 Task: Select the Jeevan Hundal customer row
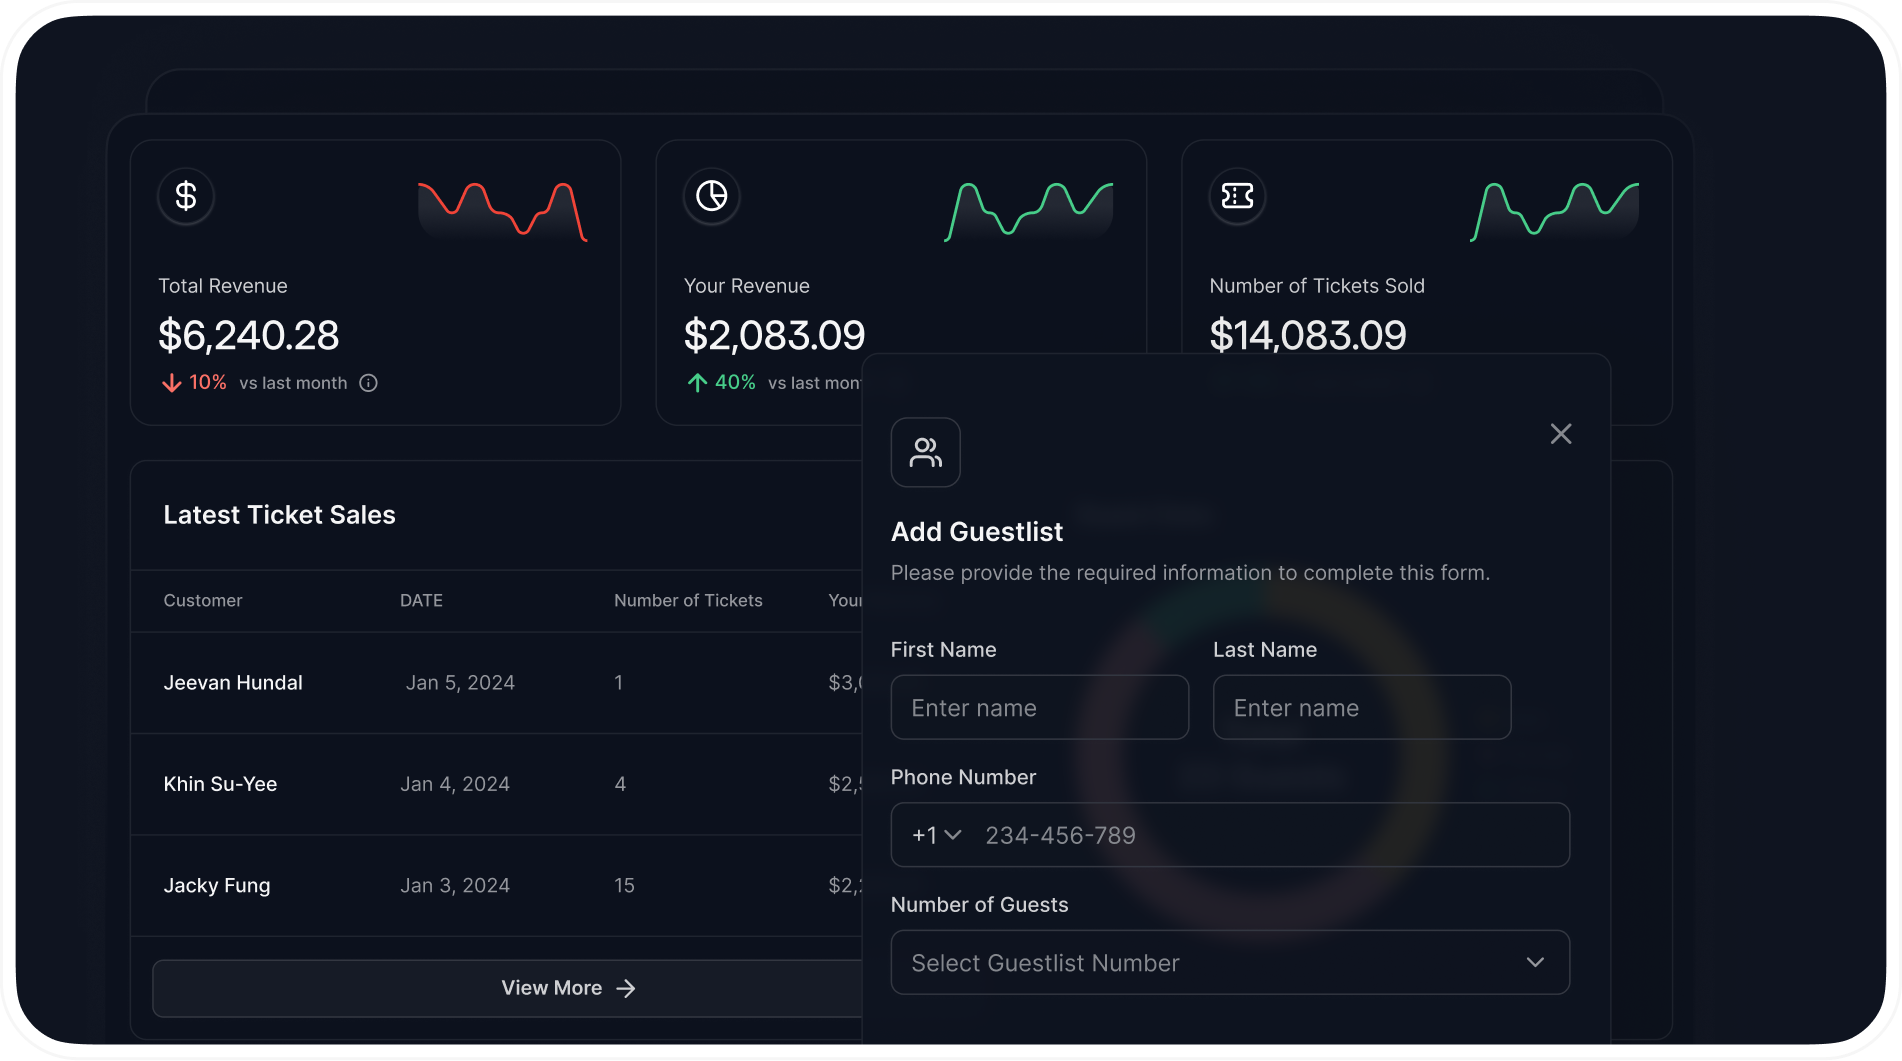click(x=497, y=683)
